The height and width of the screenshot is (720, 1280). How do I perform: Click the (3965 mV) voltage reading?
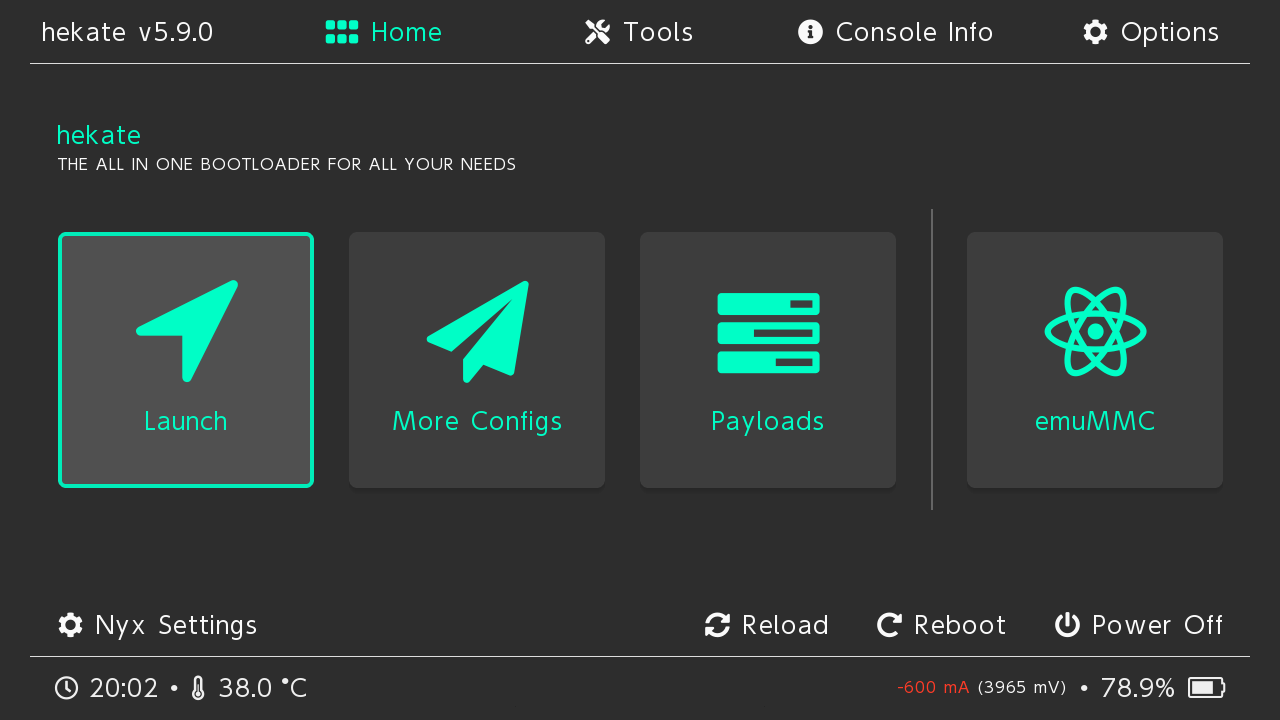click(x=1022, y=688)
